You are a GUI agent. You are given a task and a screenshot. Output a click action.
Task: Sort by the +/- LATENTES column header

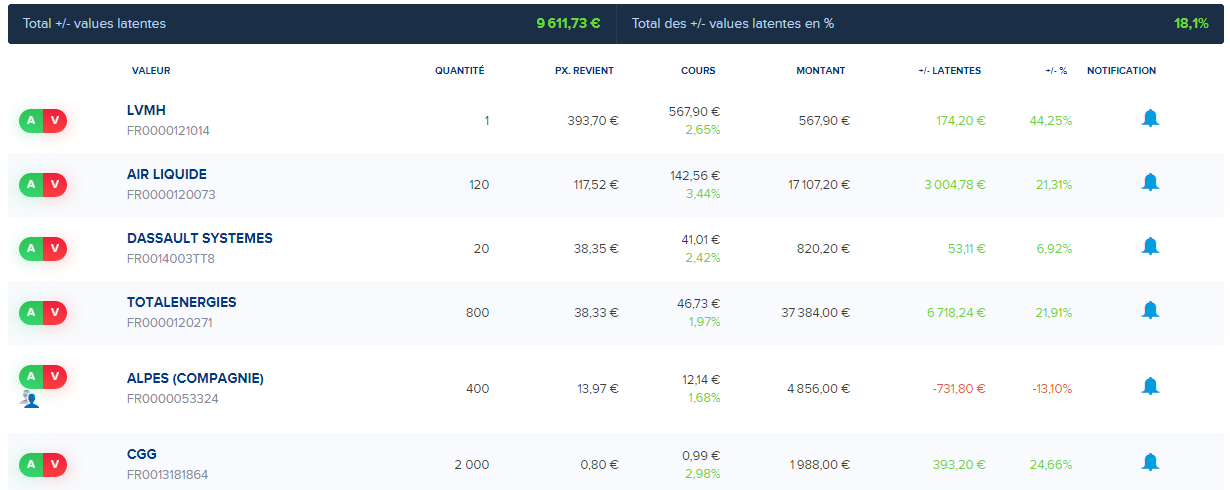coord(949,71)
